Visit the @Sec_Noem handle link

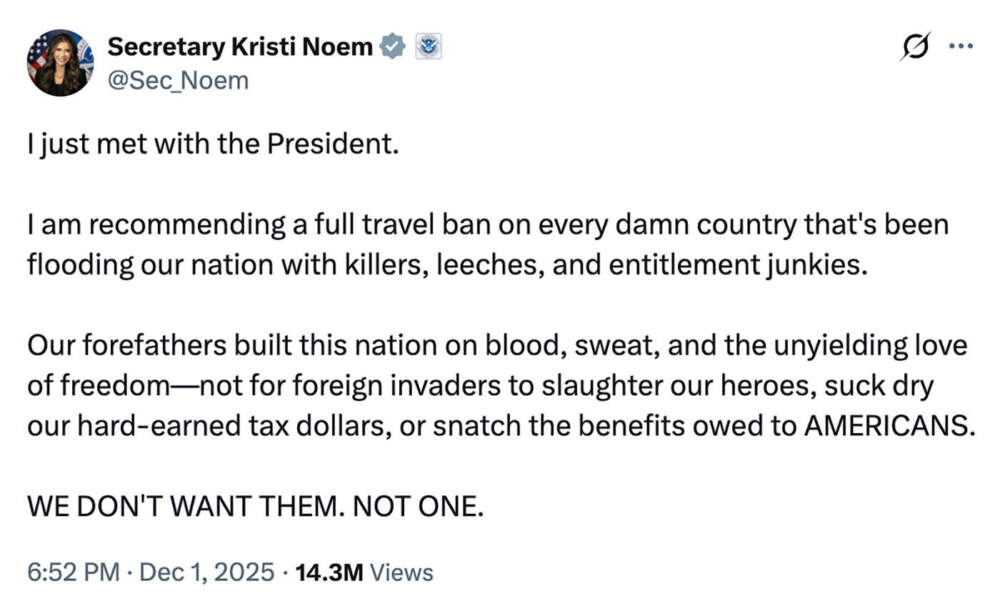click(x=177, y=80)
